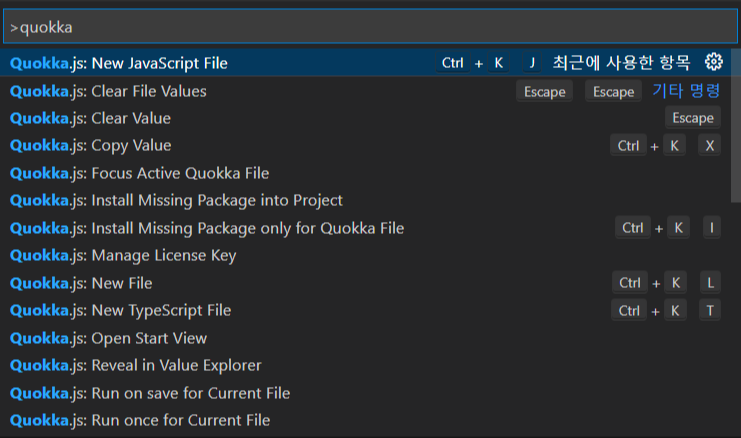The width and height of the screenshot is (741, 438).
Task: Click the gear icon on New JavaScript File row
Action: point(713,62)
